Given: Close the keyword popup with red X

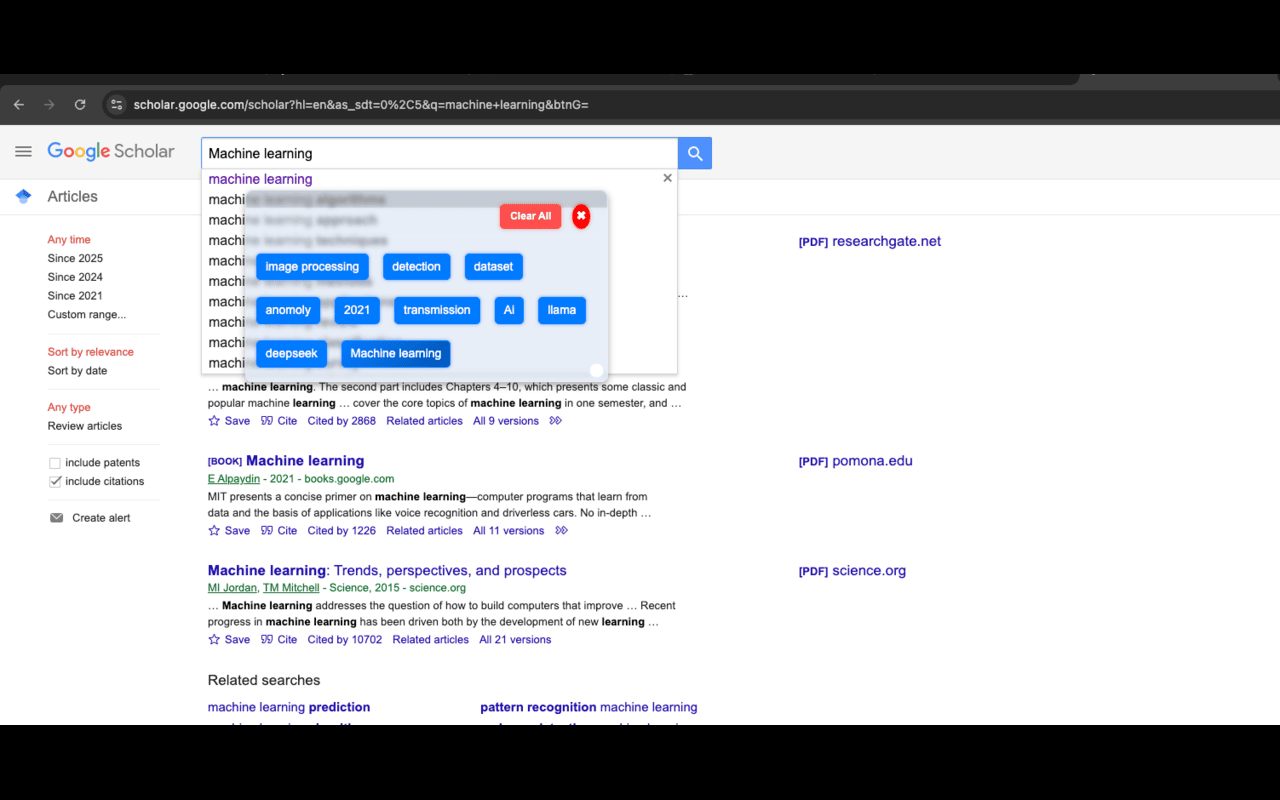Looking at the screenshot, I should tap(581, 216).
